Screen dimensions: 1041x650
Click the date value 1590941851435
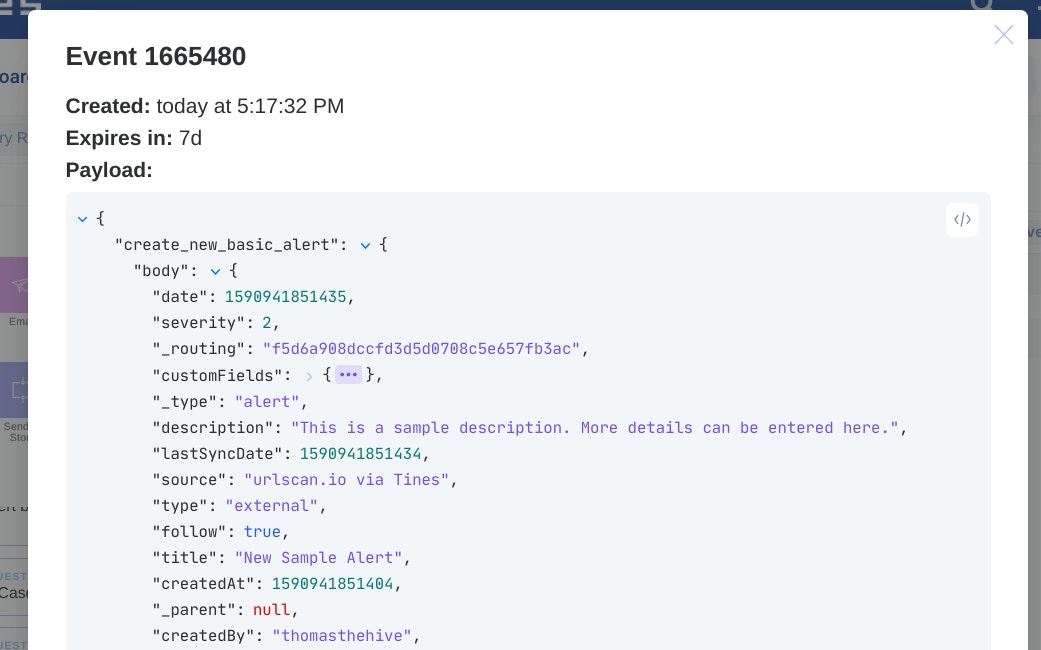pyautogui.click(x=285, y=297)
